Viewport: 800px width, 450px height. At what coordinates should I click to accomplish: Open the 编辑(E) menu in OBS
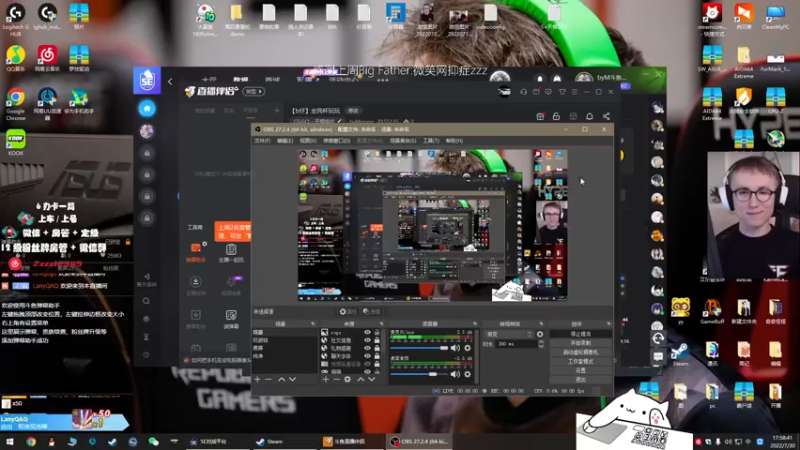coord(285,140)
